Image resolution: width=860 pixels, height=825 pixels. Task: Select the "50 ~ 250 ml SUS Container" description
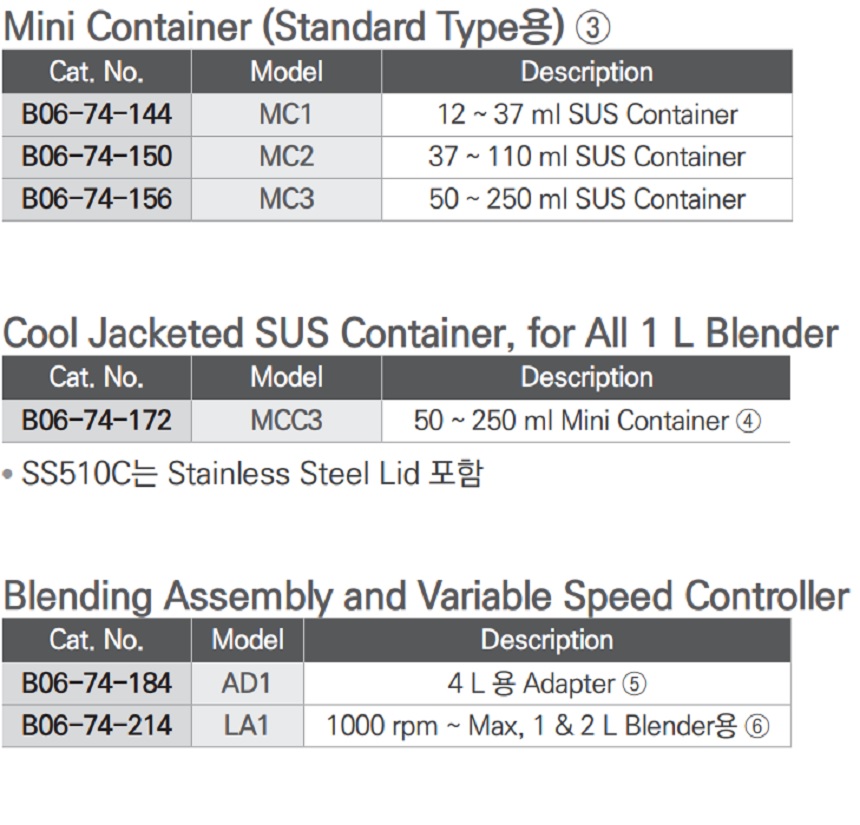[587, 199]
